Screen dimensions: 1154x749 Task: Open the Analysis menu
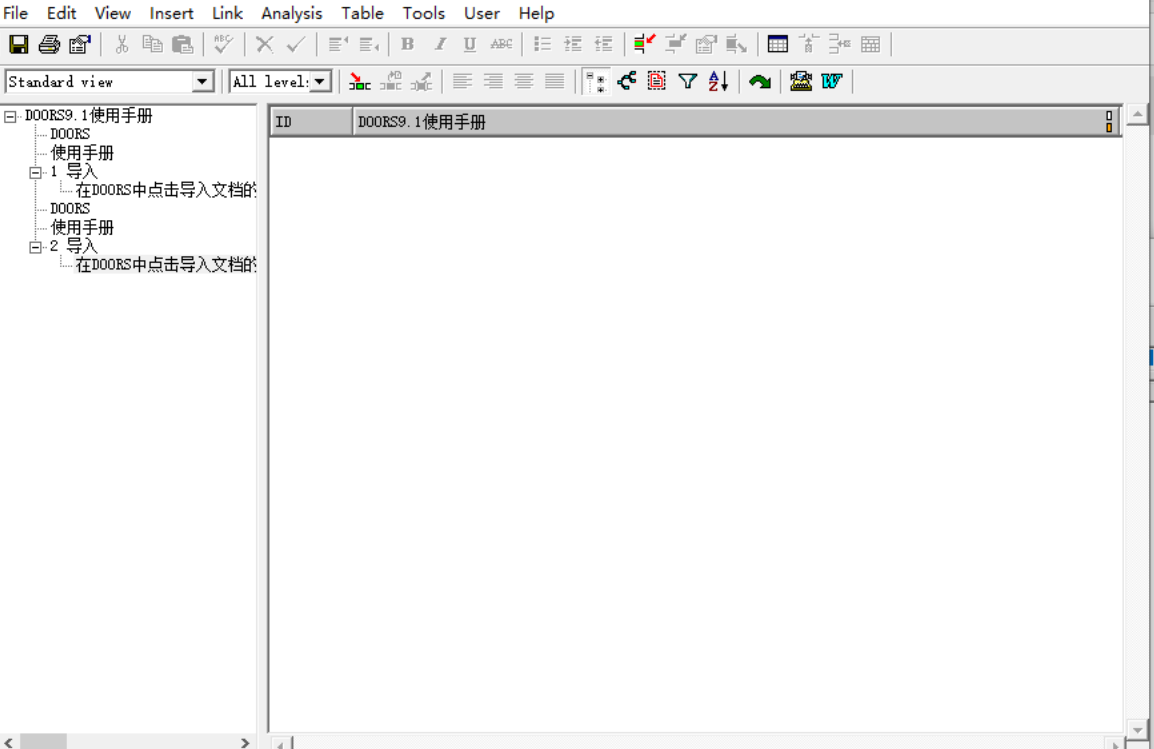[x=291, y=13]
